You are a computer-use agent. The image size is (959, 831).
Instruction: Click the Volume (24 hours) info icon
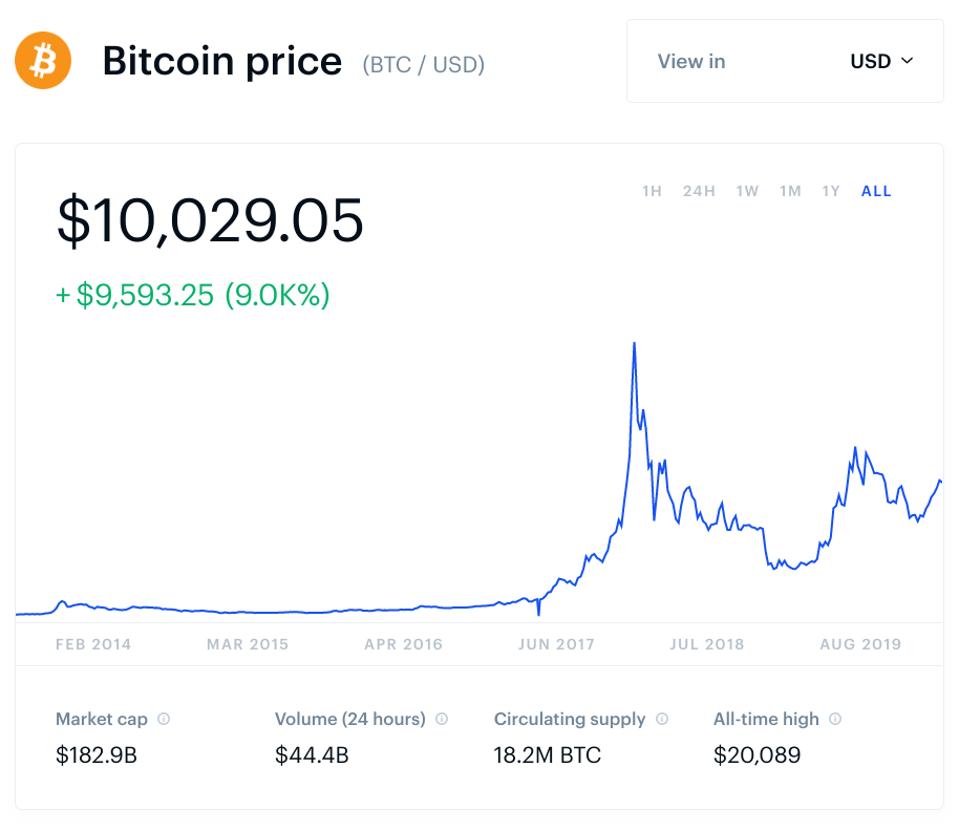click(x=442, y=719)
